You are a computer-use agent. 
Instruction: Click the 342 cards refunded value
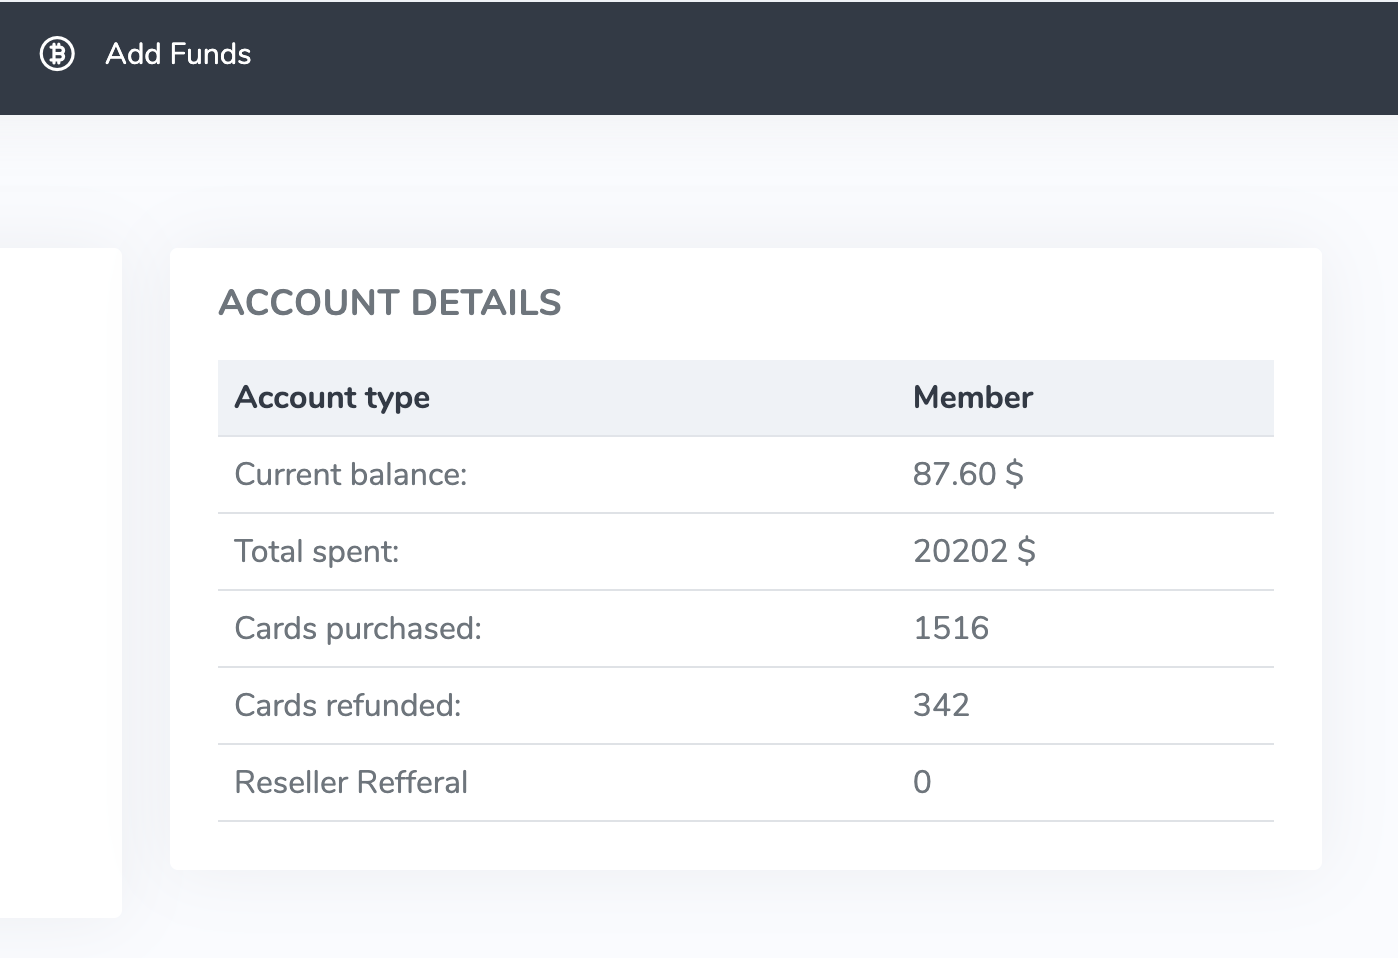(940, 706)
